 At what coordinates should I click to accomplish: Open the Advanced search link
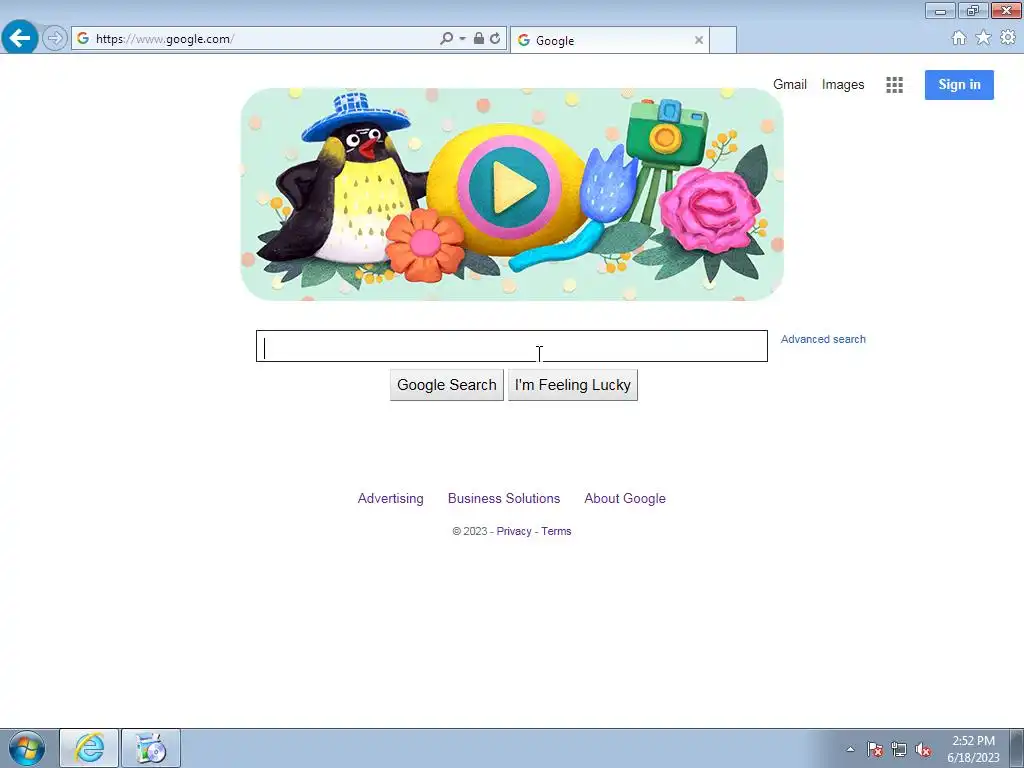tap(823, 339)
